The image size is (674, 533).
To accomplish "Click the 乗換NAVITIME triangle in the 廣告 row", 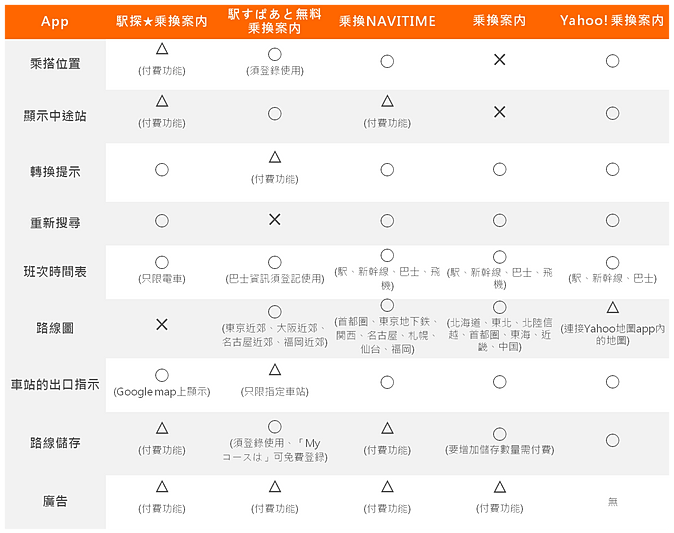I will pyautogui.click(x=387, y=487).
